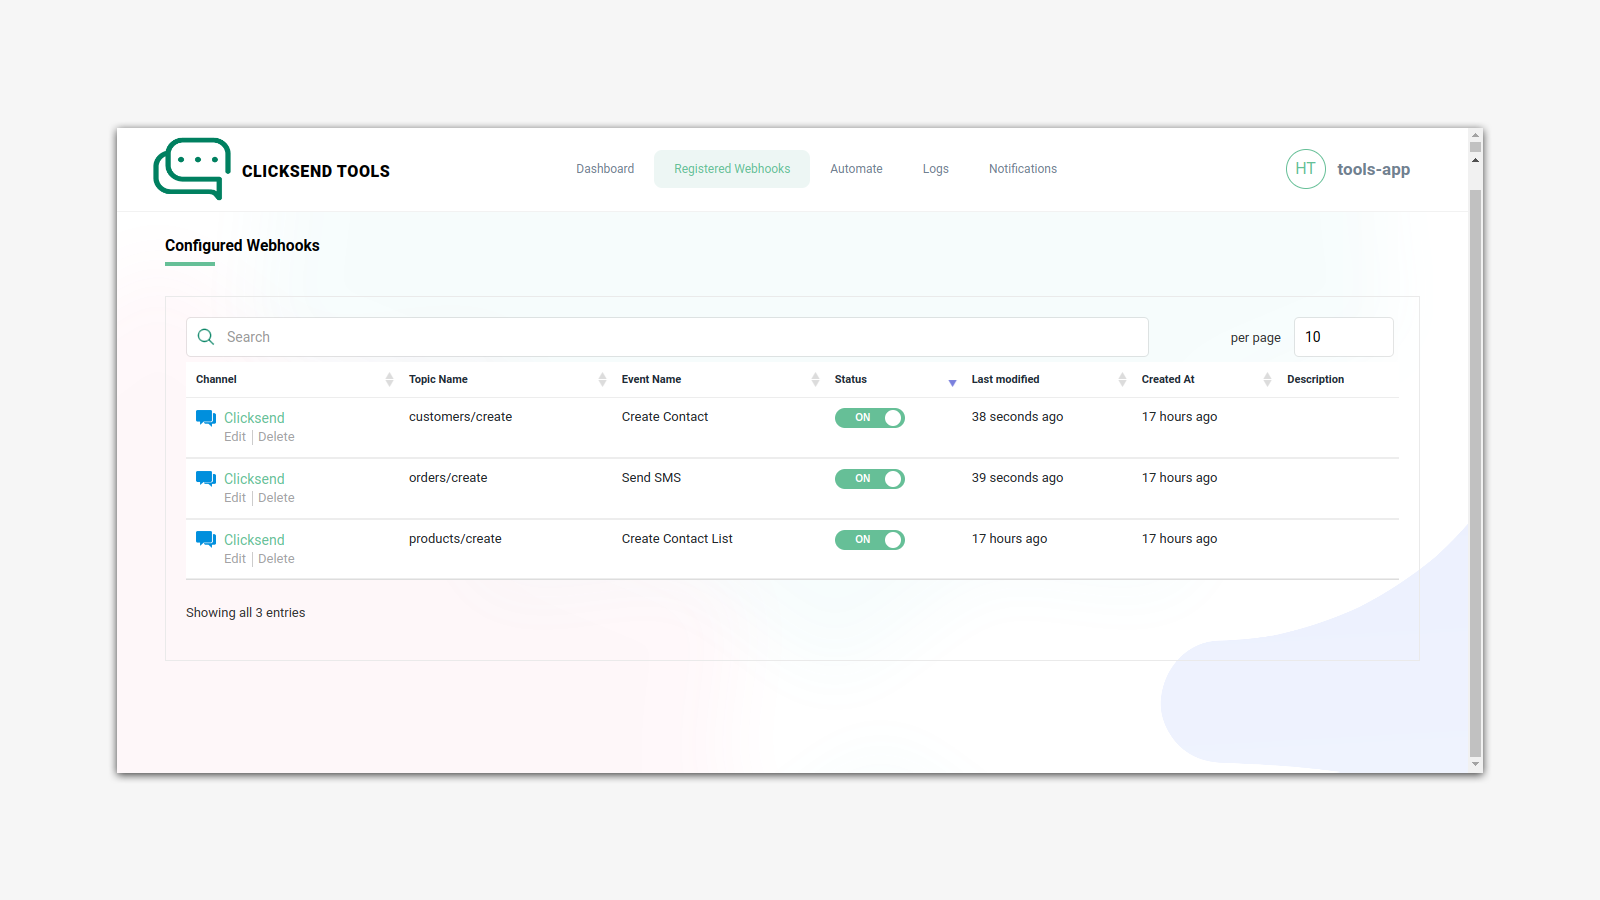Click the Status column filter arrow
The width and height of the screenshot is (1600, 900).
coord(951,383)
